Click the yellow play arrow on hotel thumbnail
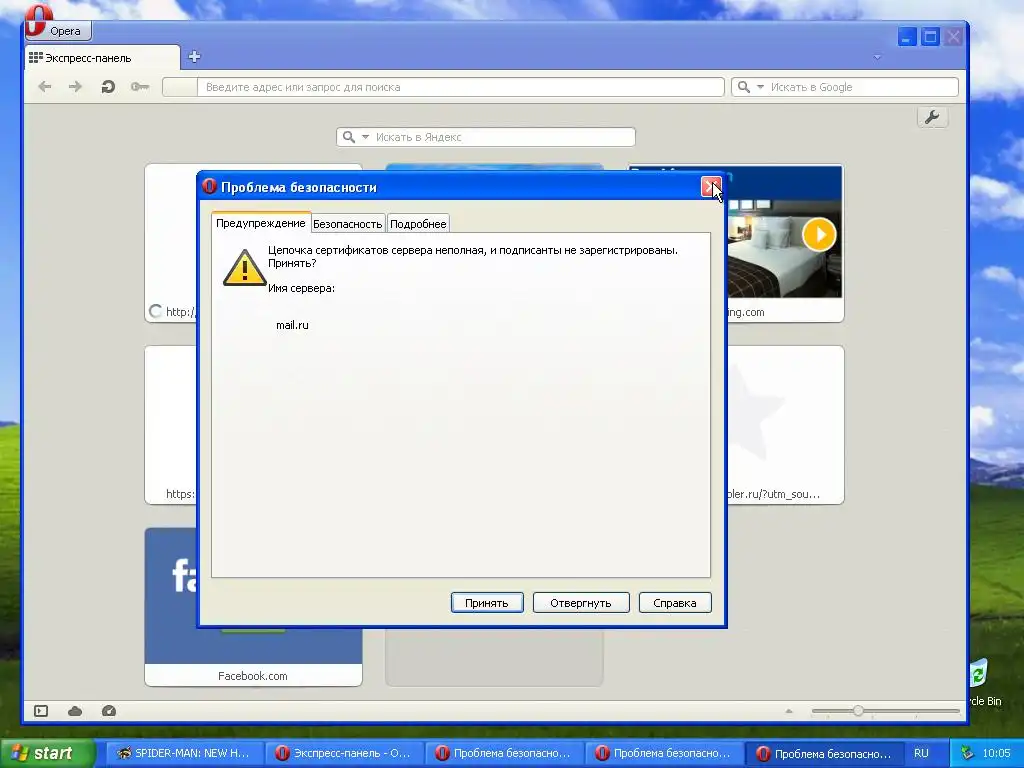The width and height of the screenshot is (1024, 768). click(x=819, y=234)
